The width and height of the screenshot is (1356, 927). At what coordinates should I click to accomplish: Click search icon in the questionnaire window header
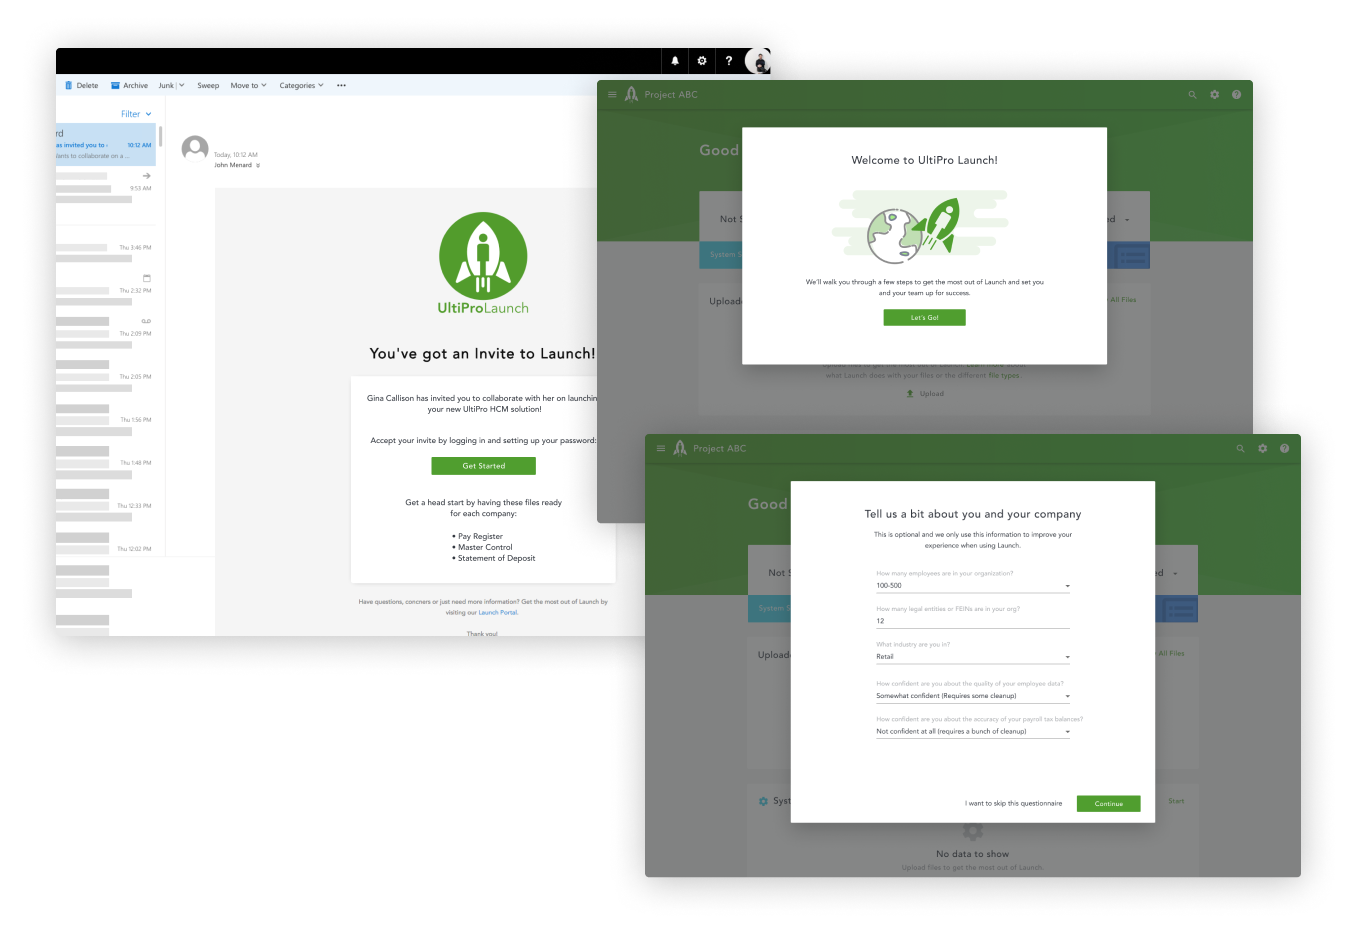tap(1240, 449)
